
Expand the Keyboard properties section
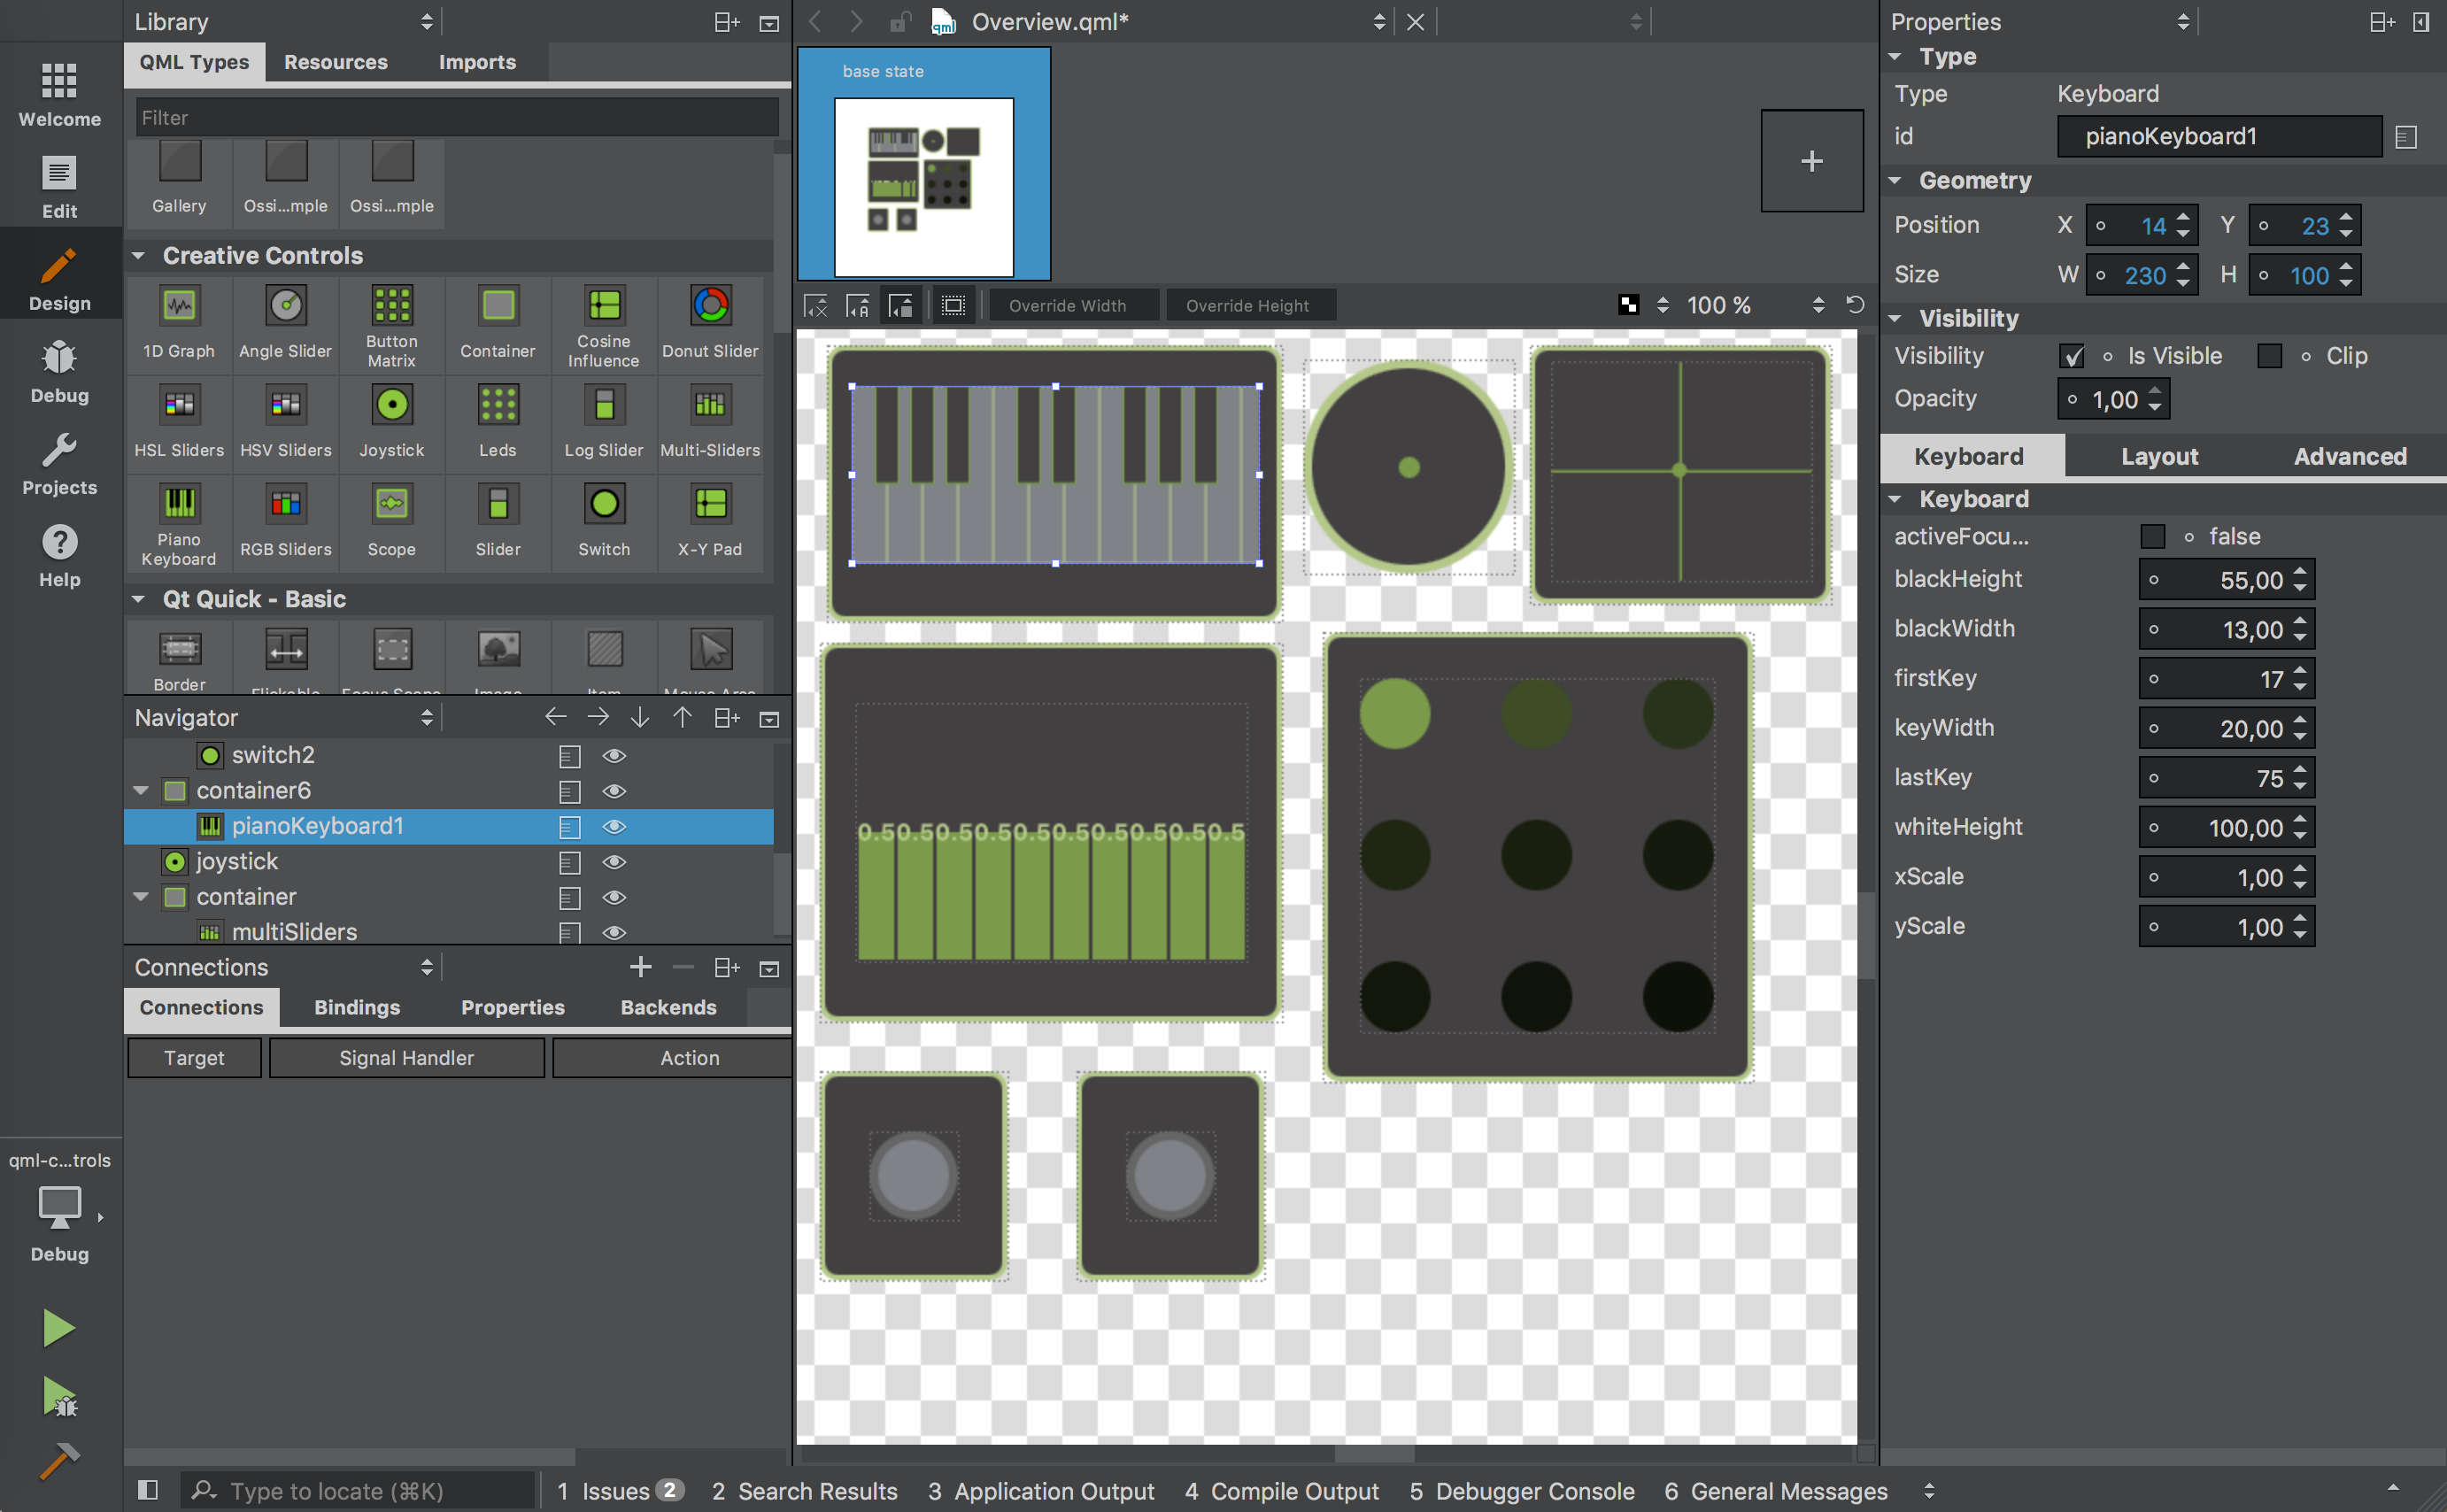(x=1902, y=495)
